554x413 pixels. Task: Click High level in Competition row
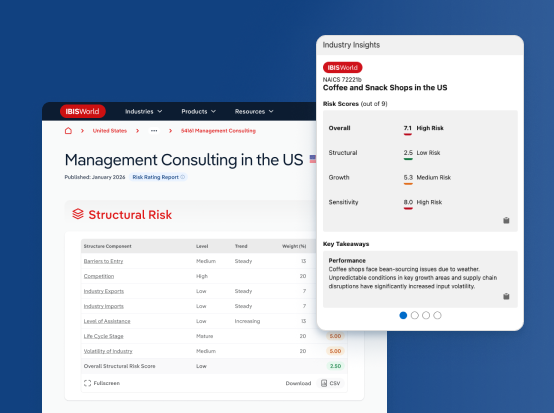click(x=202, y=276)
